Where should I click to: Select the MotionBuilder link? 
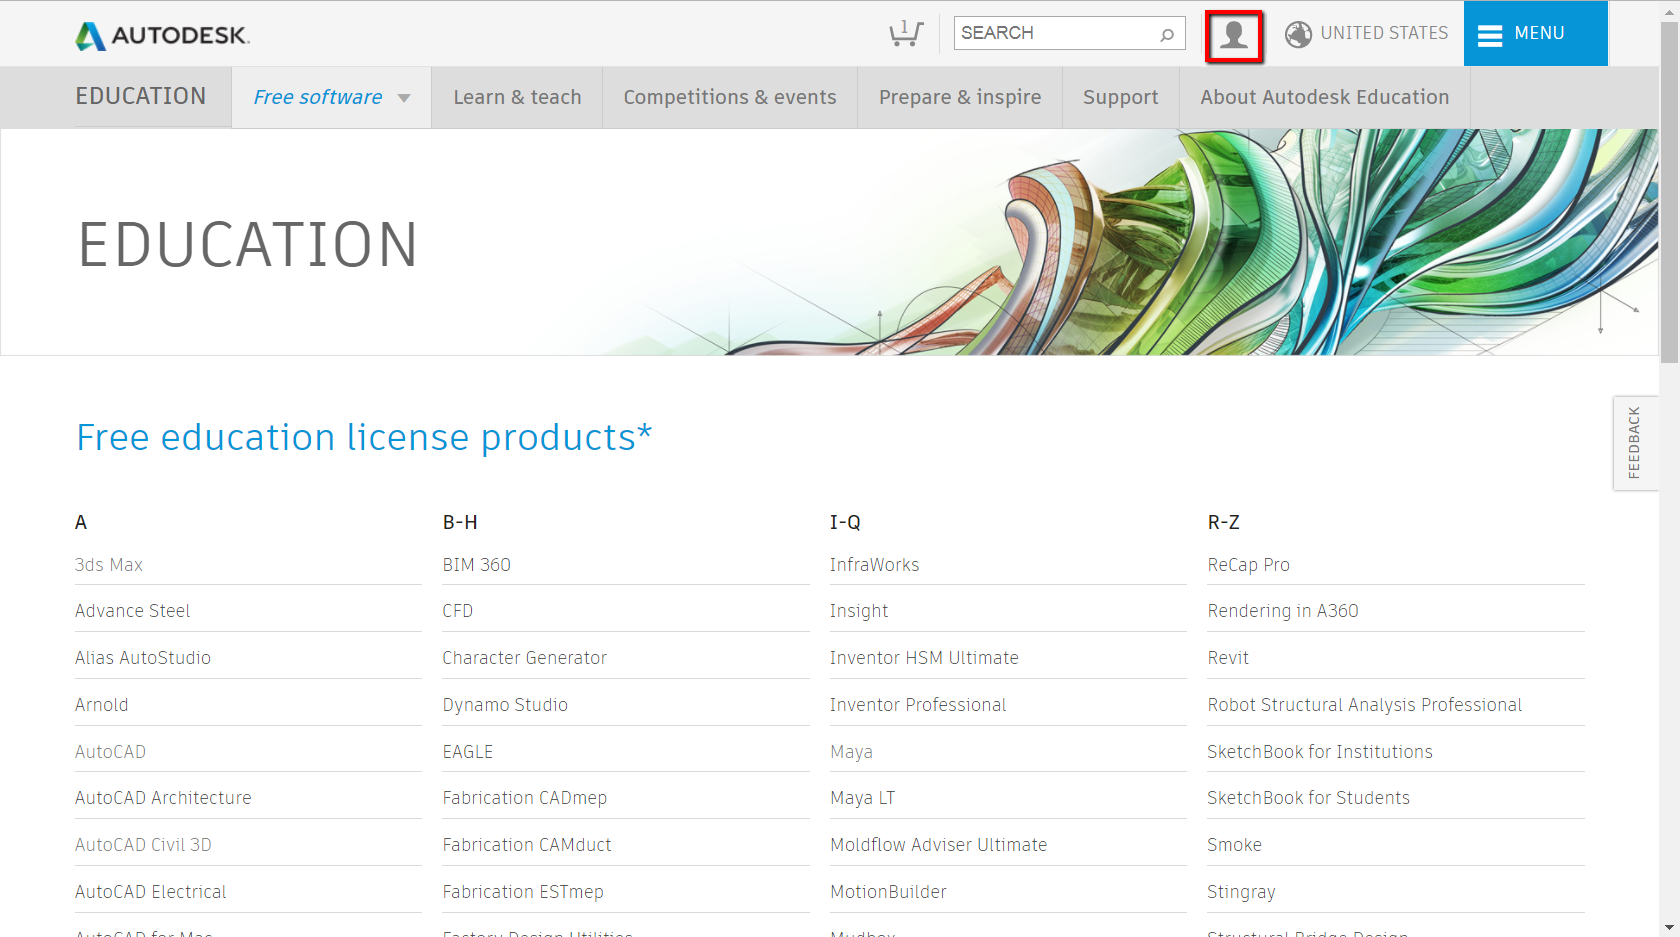(x=888, y=892)
